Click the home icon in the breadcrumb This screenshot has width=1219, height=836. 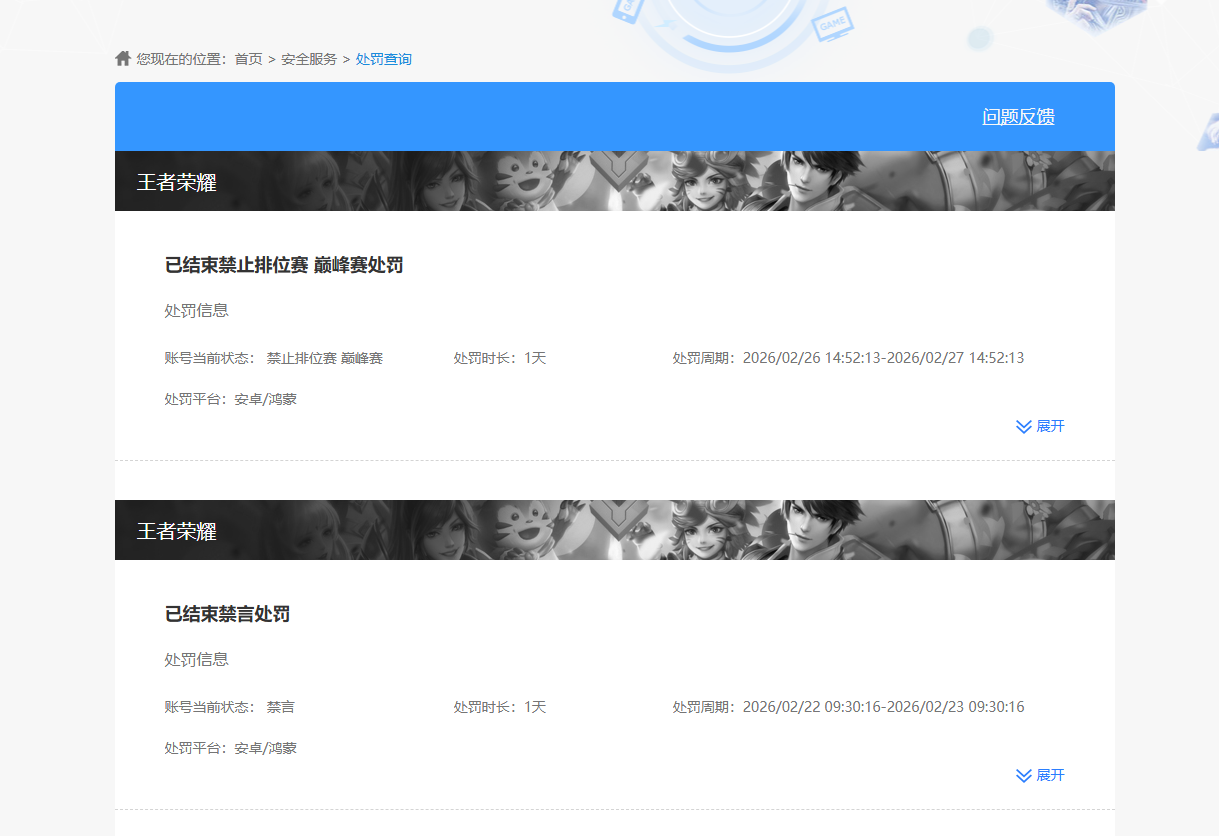click(123, 58)
